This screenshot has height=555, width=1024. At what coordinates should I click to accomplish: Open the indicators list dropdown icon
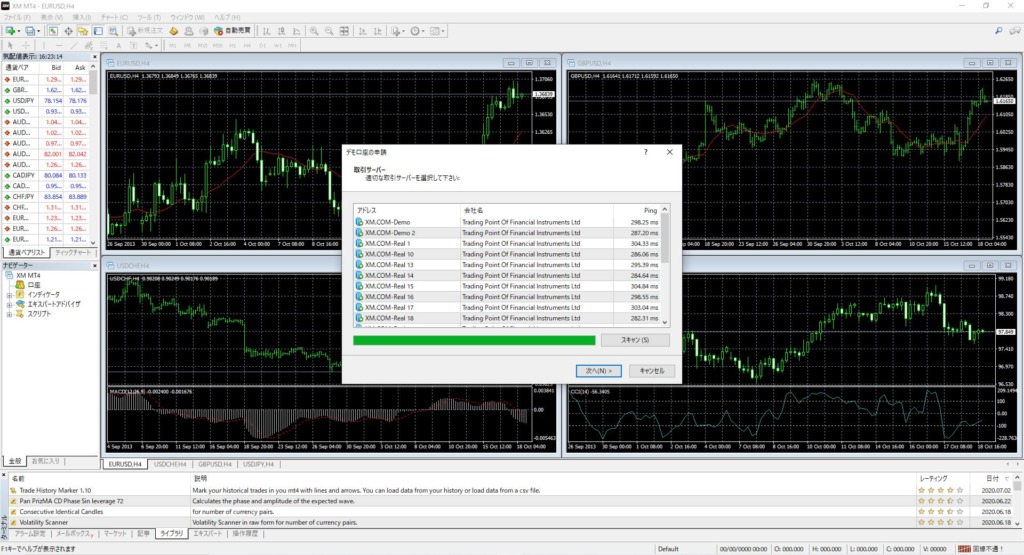(397, 31)
